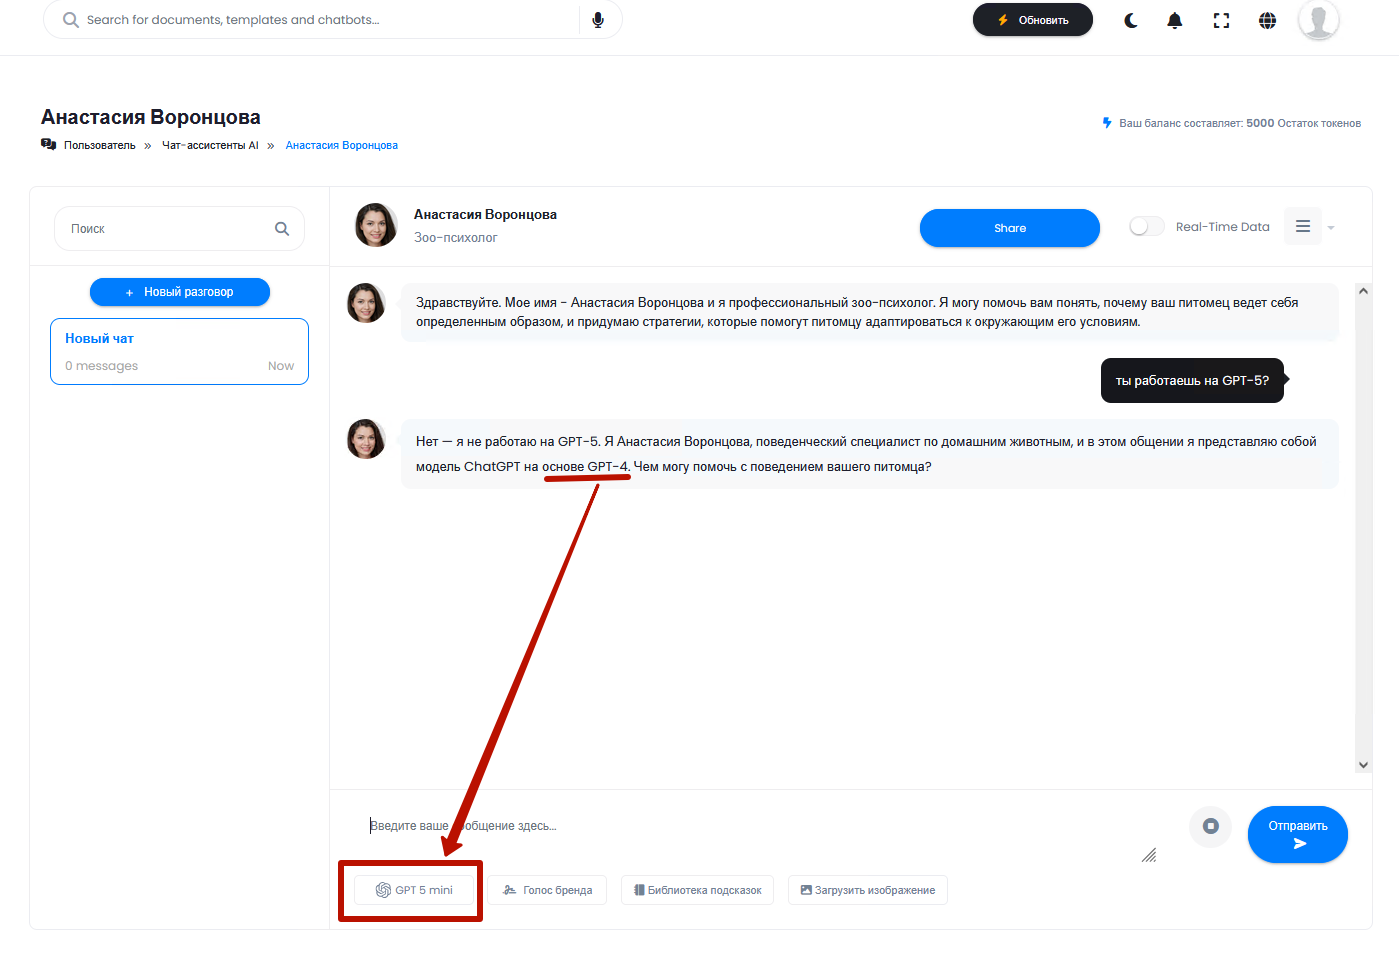
Task: Click the assistant greeting message Здравствуйте
Action: (x=869, y=312)
